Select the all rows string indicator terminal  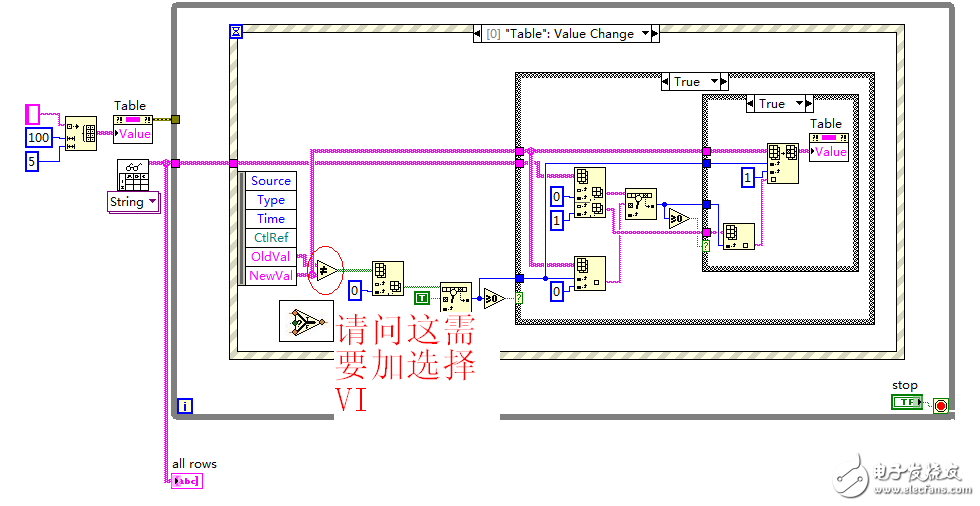tap(187, 480)
